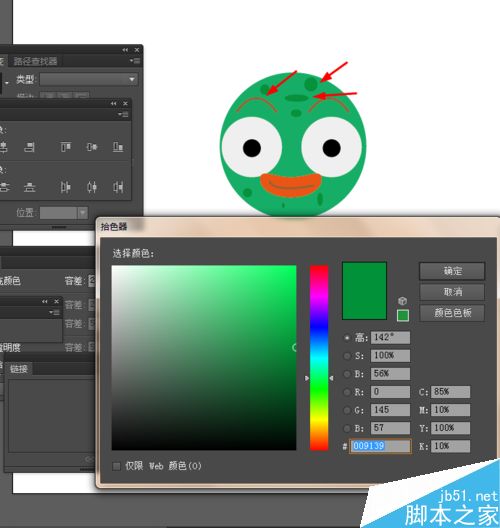Select the 高 (hue) radio button
This screenshot has width=500, height=528.
pyautogui.click(x=347, y=338)
